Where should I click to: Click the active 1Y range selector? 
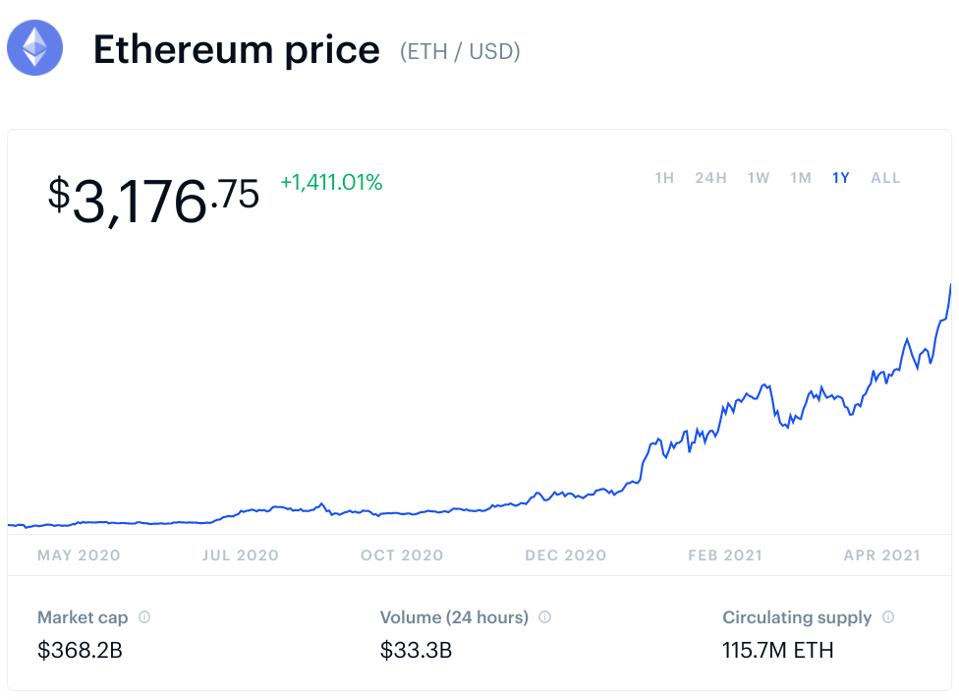coord(838,177)
